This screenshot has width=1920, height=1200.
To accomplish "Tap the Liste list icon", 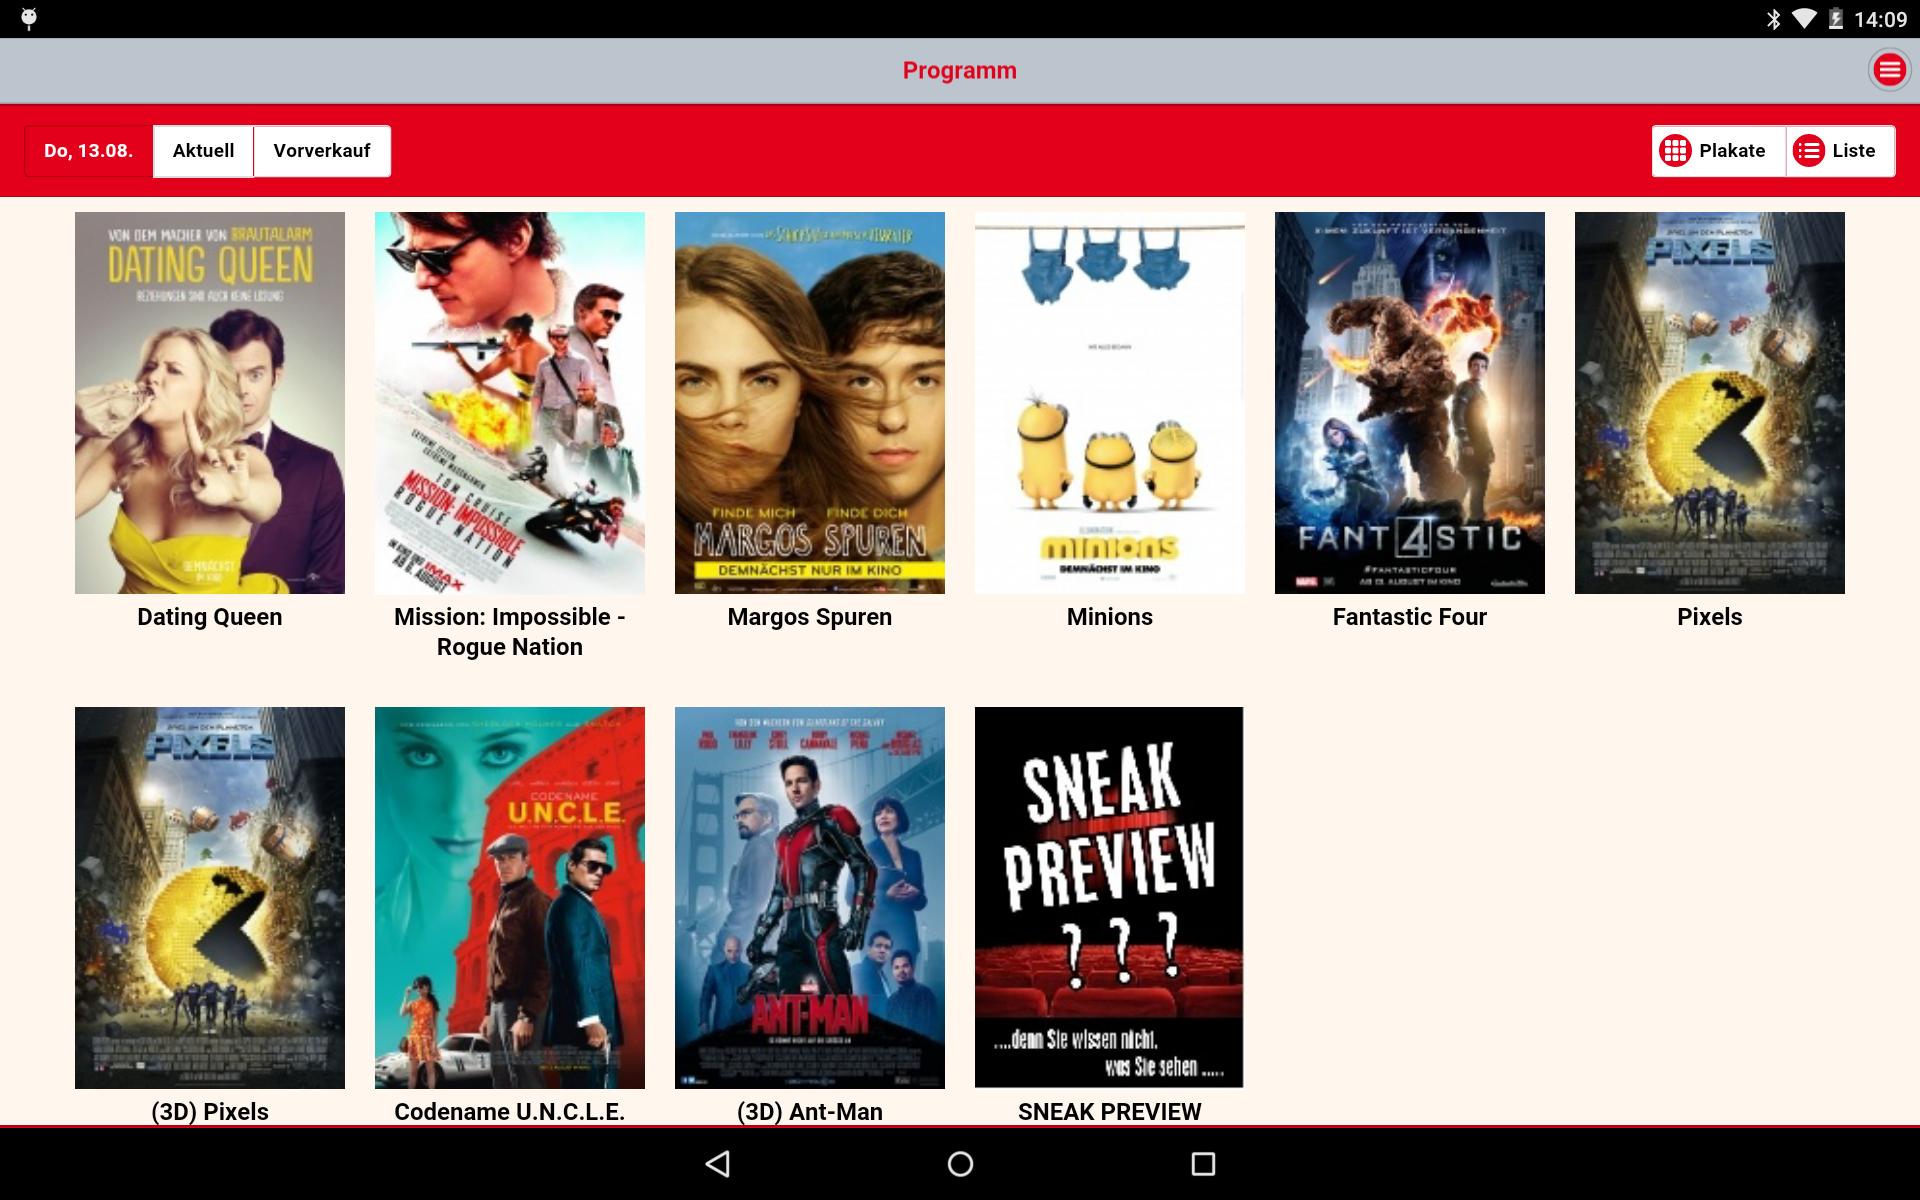I will point(1808,151).
